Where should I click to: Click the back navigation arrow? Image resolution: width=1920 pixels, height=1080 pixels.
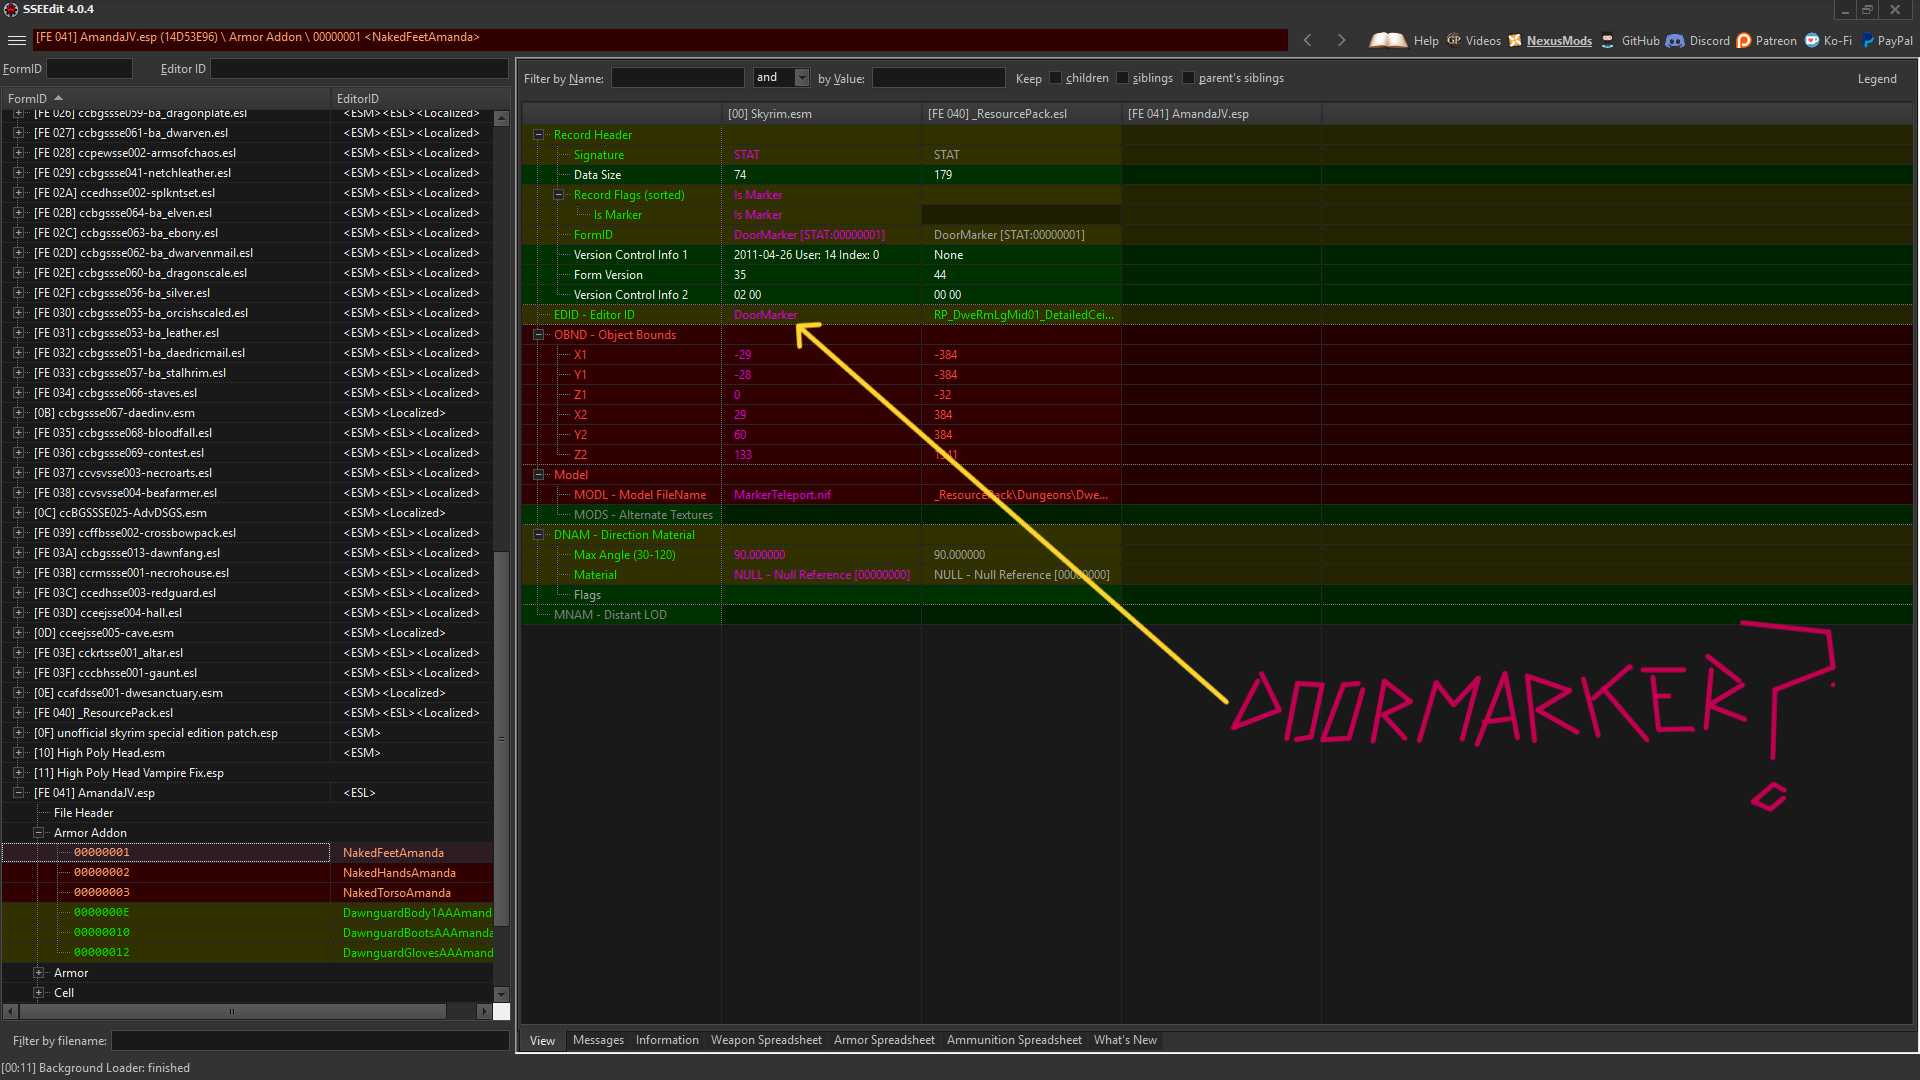coord(1307,40)
